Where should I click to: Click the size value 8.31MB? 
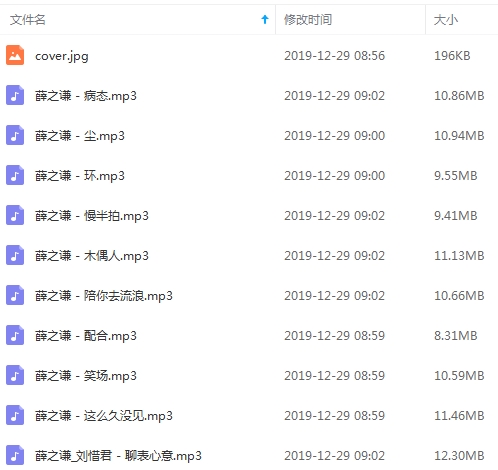pos(456,336)
